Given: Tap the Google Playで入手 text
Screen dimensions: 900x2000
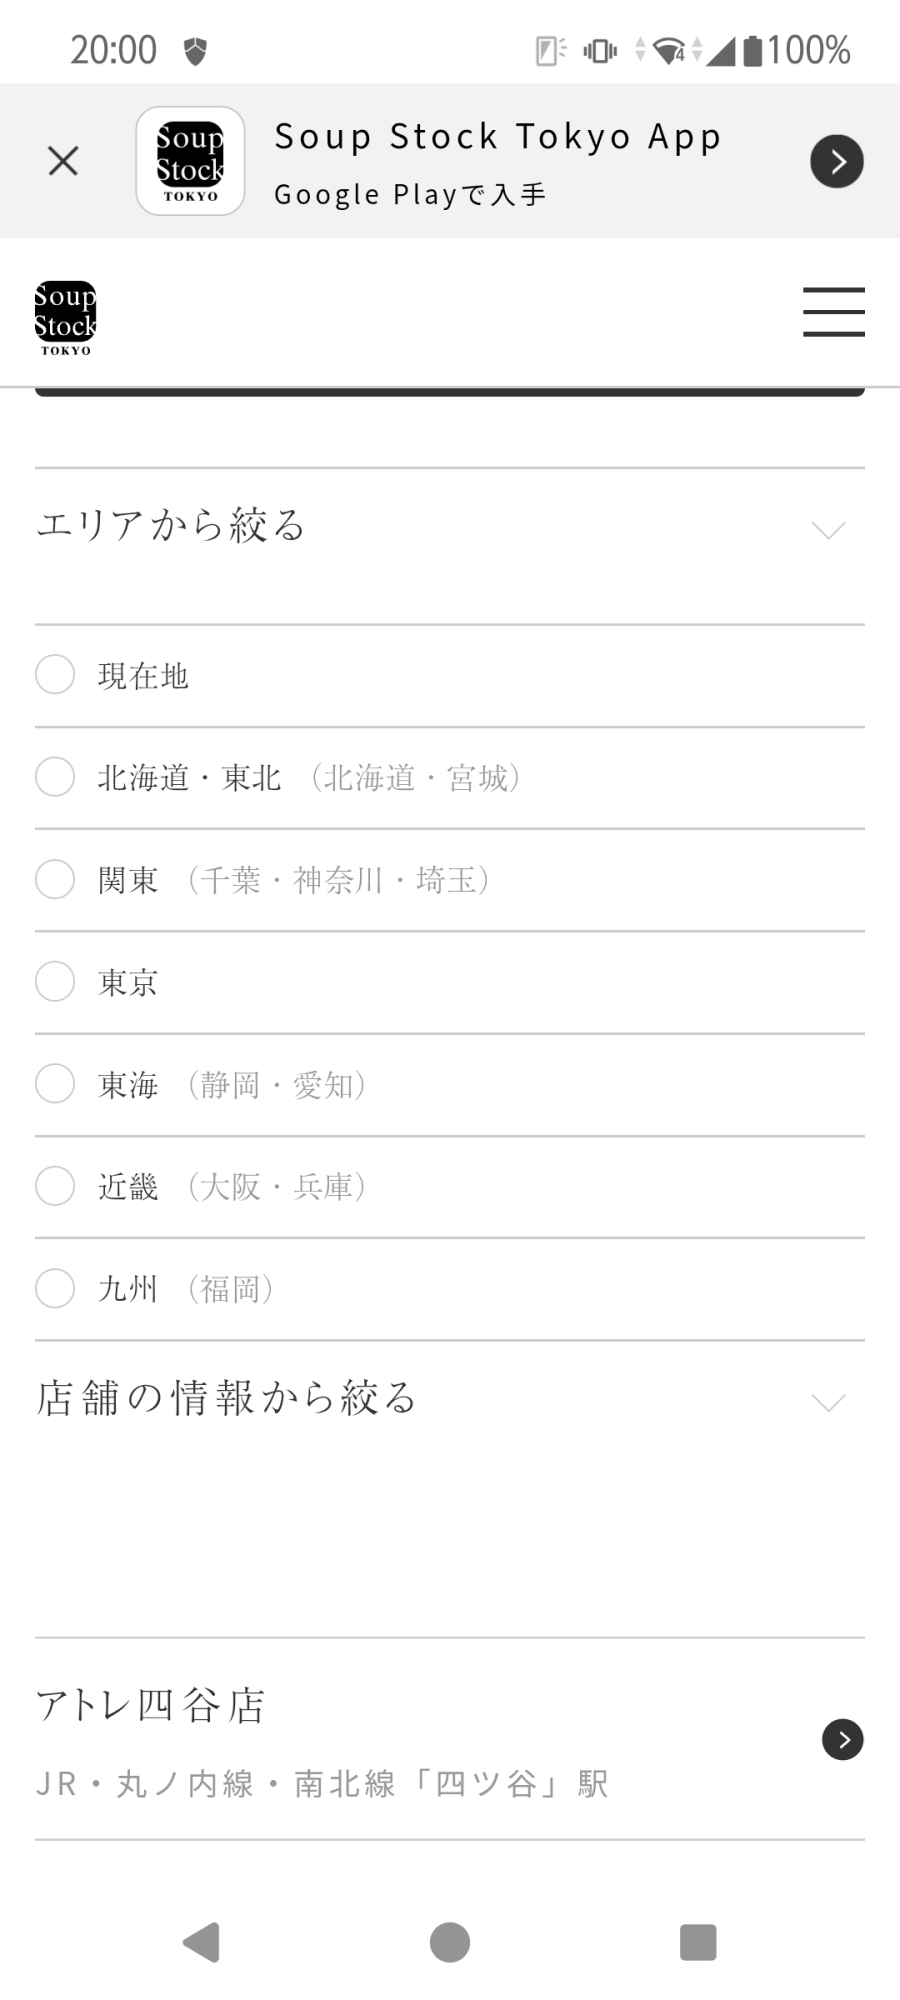Looking at the screenshot, I should (410, 194).
